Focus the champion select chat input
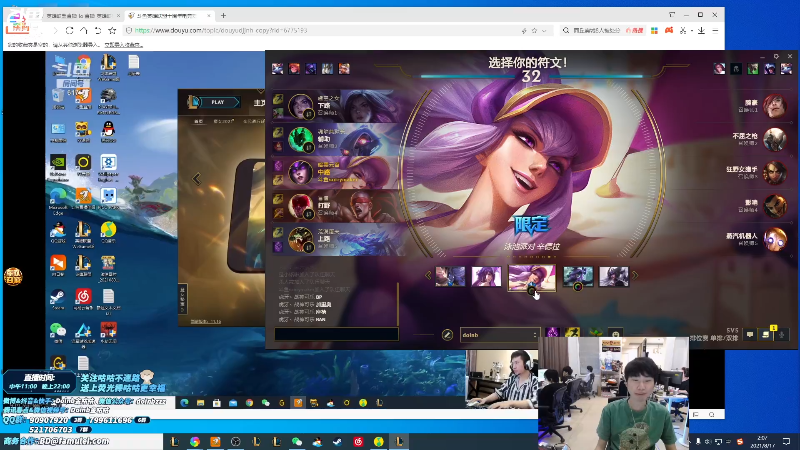Viewport: 800px width, 450px height. pos(336,334)
